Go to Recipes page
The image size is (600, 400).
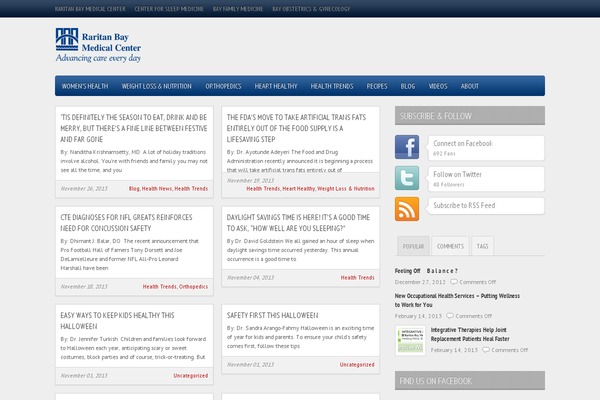coord(377,86)
